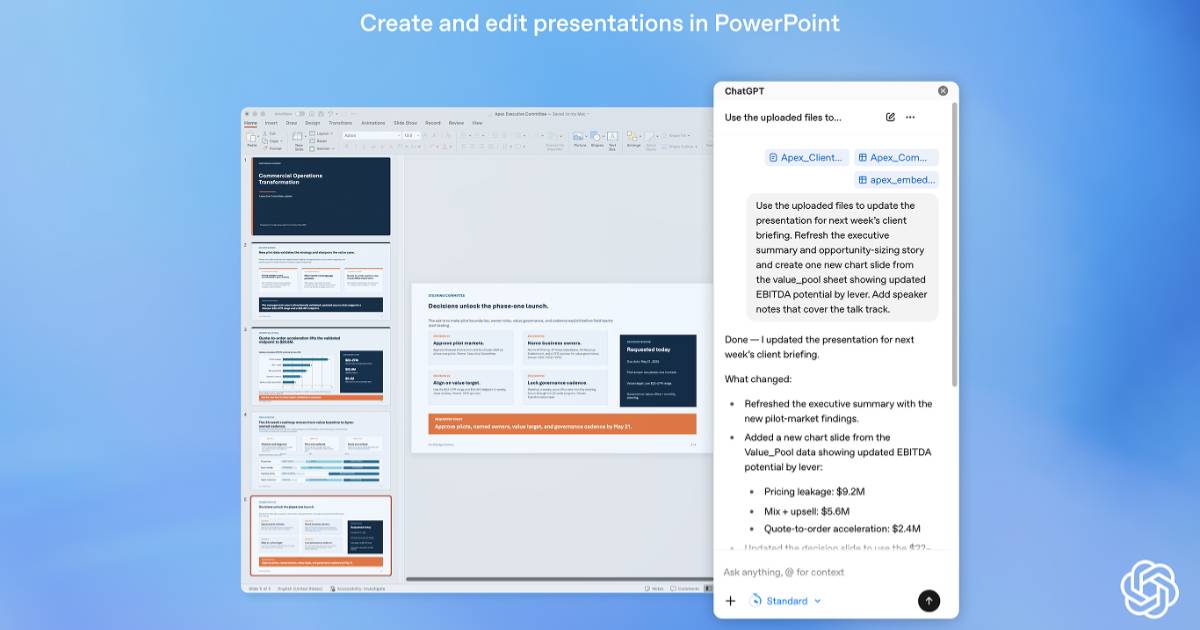Open the Animations ribbon tab
Screen dimensions: 1200x630
[x=373, y=123]
